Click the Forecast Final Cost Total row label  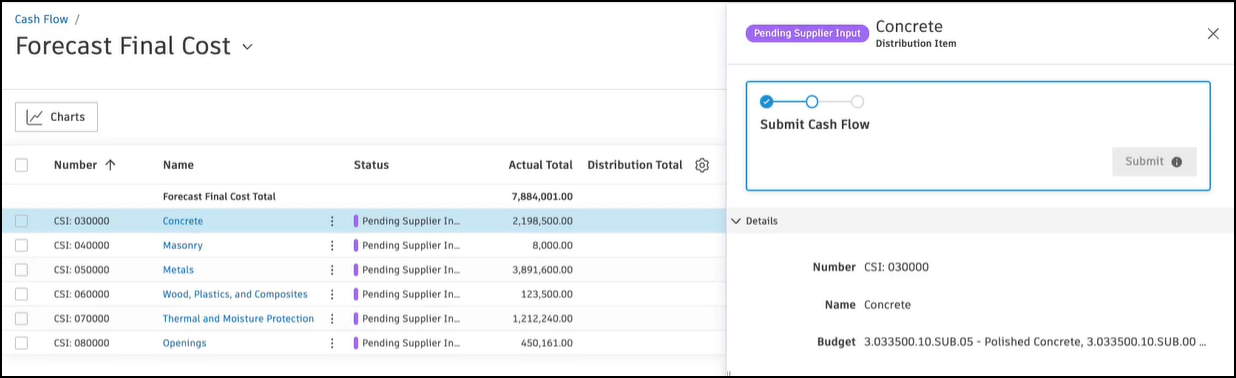tap(219, 197)
